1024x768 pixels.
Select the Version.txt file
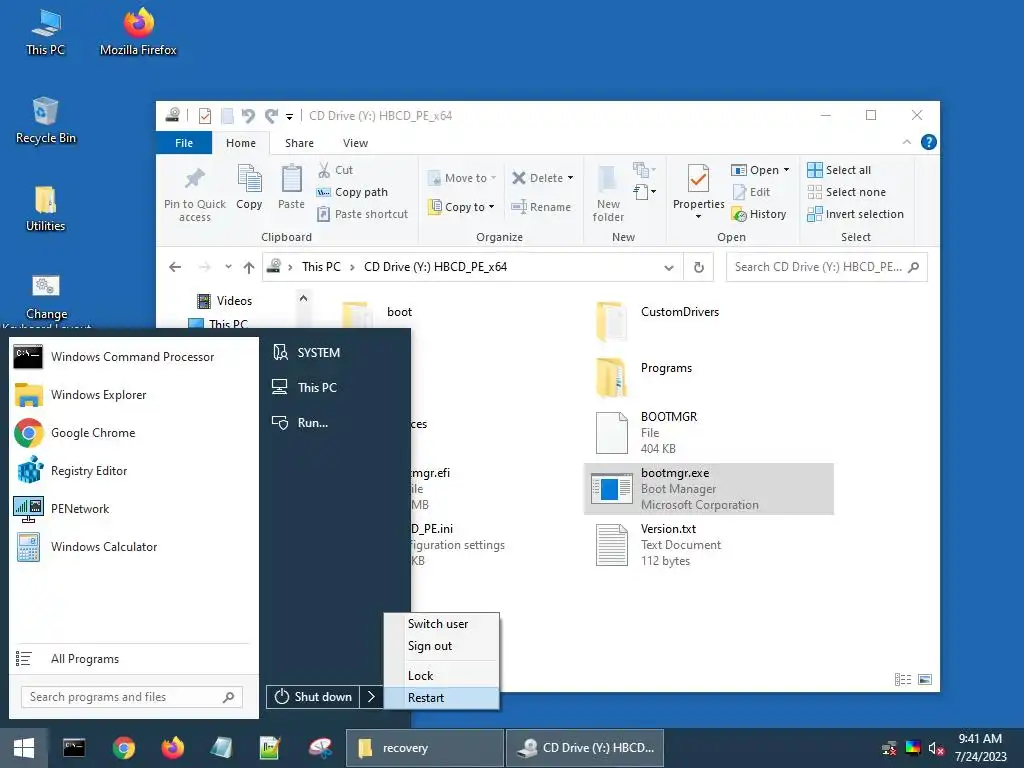(x=709, y=545)
